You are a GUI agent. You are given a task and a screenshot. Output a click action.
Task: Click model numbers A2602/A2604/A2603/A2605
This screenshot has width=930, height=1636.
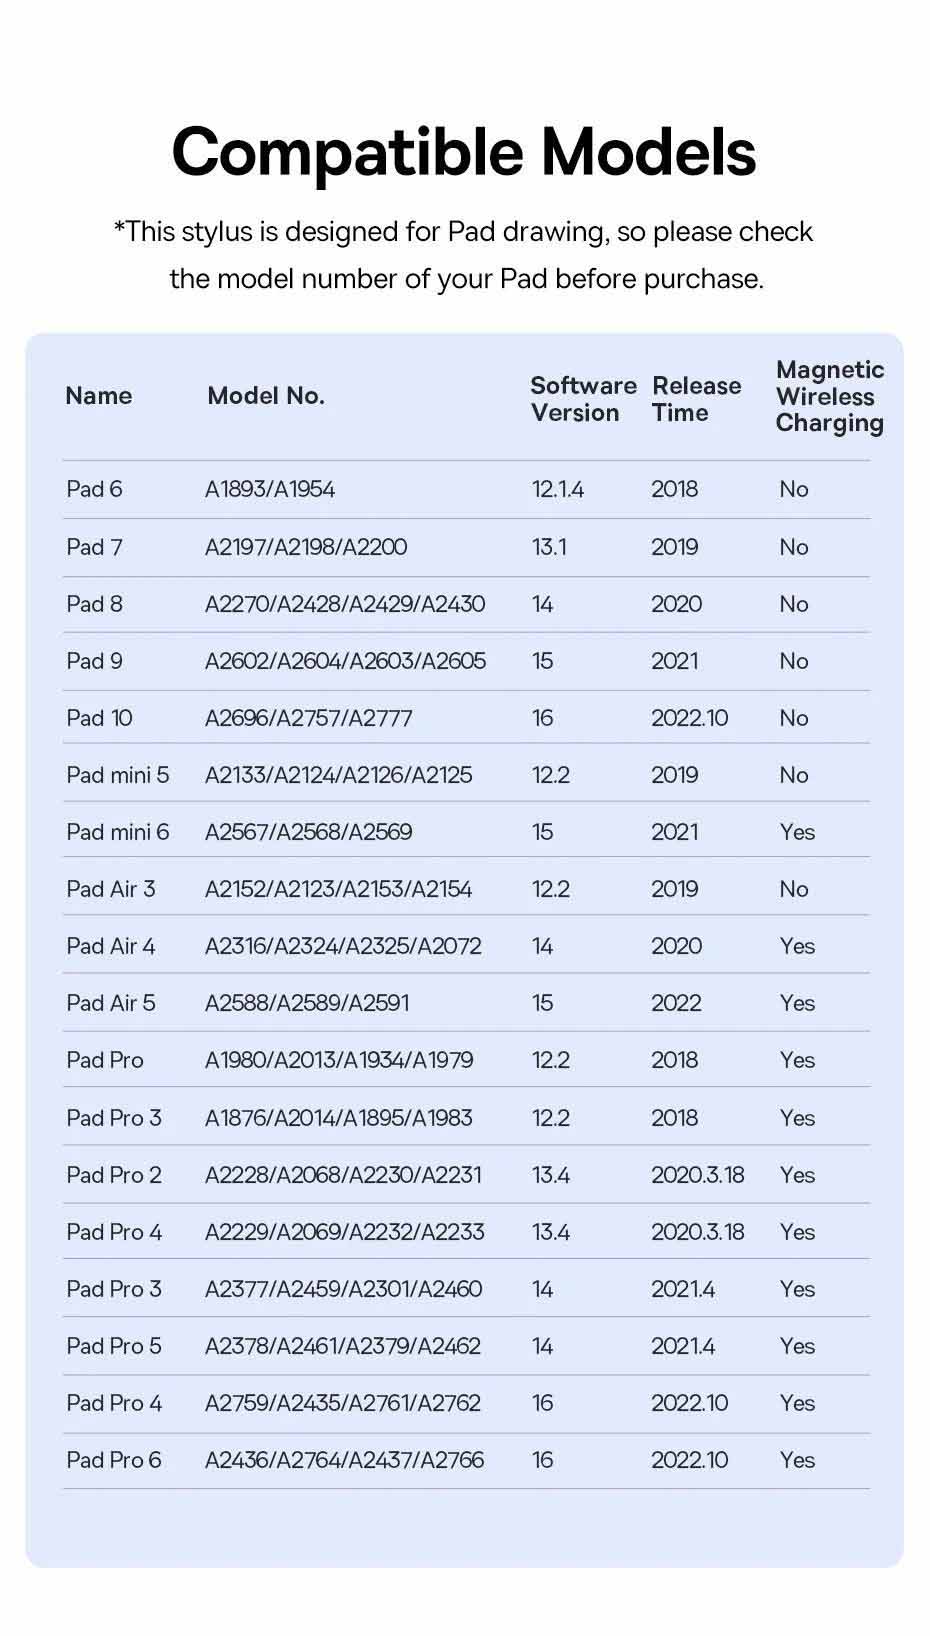(x=345, y=661)
